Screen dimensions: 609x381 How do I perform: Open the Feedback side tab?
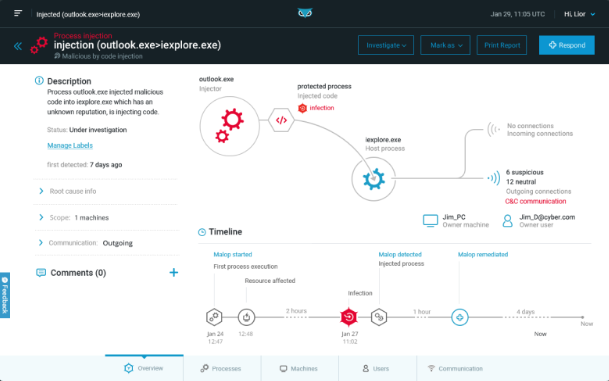point(5,295)
